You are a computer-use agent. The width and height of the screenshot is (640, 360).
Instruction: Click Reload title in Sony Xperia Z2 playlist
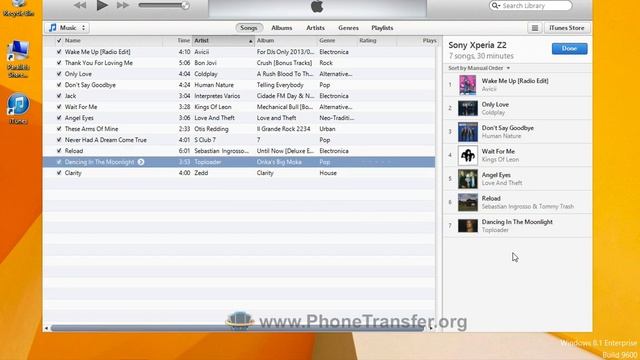tap(491, 198)
